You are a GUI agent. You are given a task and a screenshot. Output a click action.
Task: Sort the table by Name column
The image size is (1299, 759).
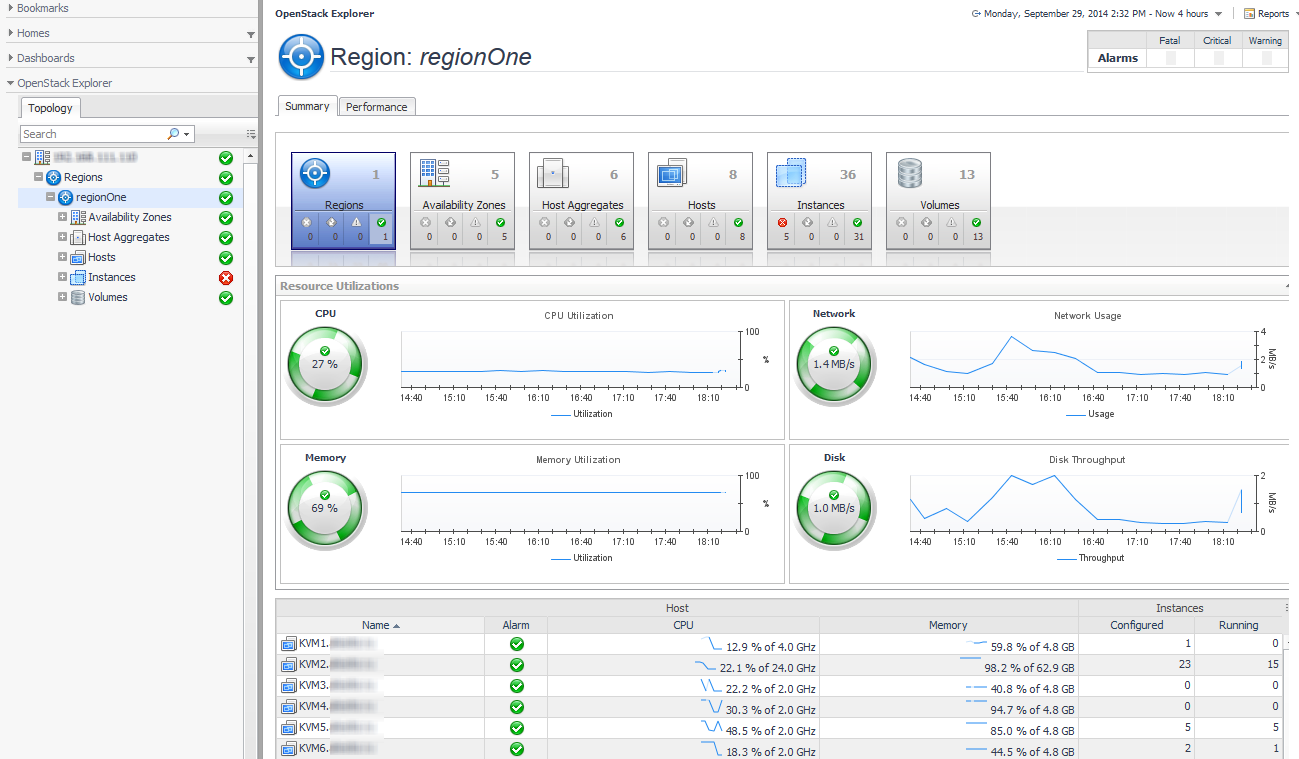point(376,625)
